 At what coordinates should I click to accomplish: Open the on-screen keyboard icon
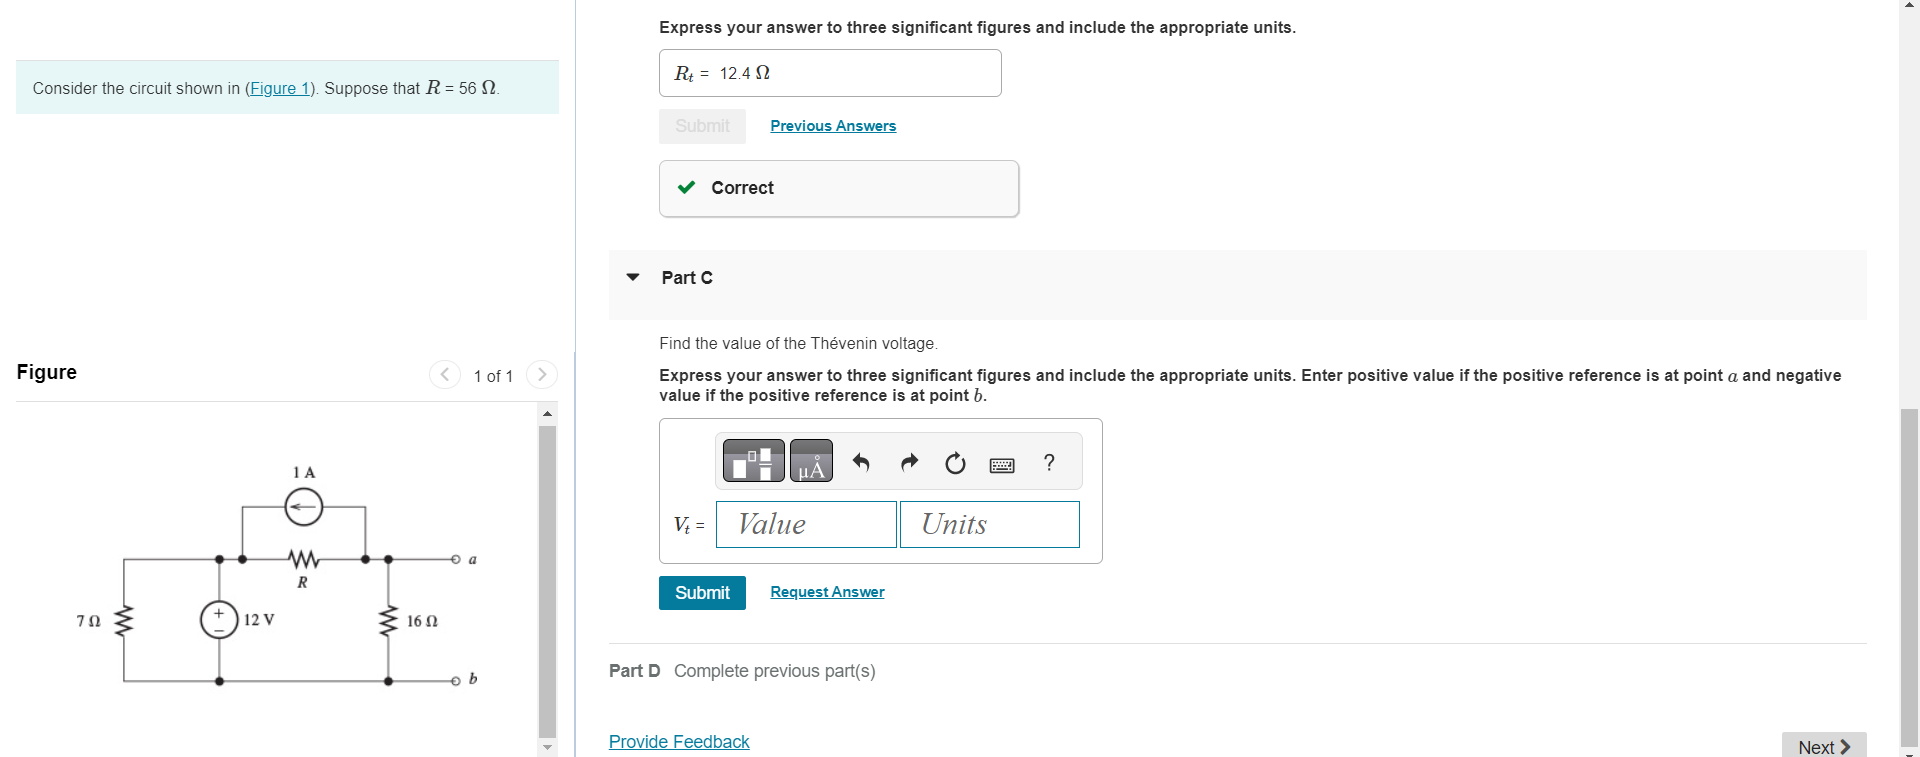[x=1001, y=463]
